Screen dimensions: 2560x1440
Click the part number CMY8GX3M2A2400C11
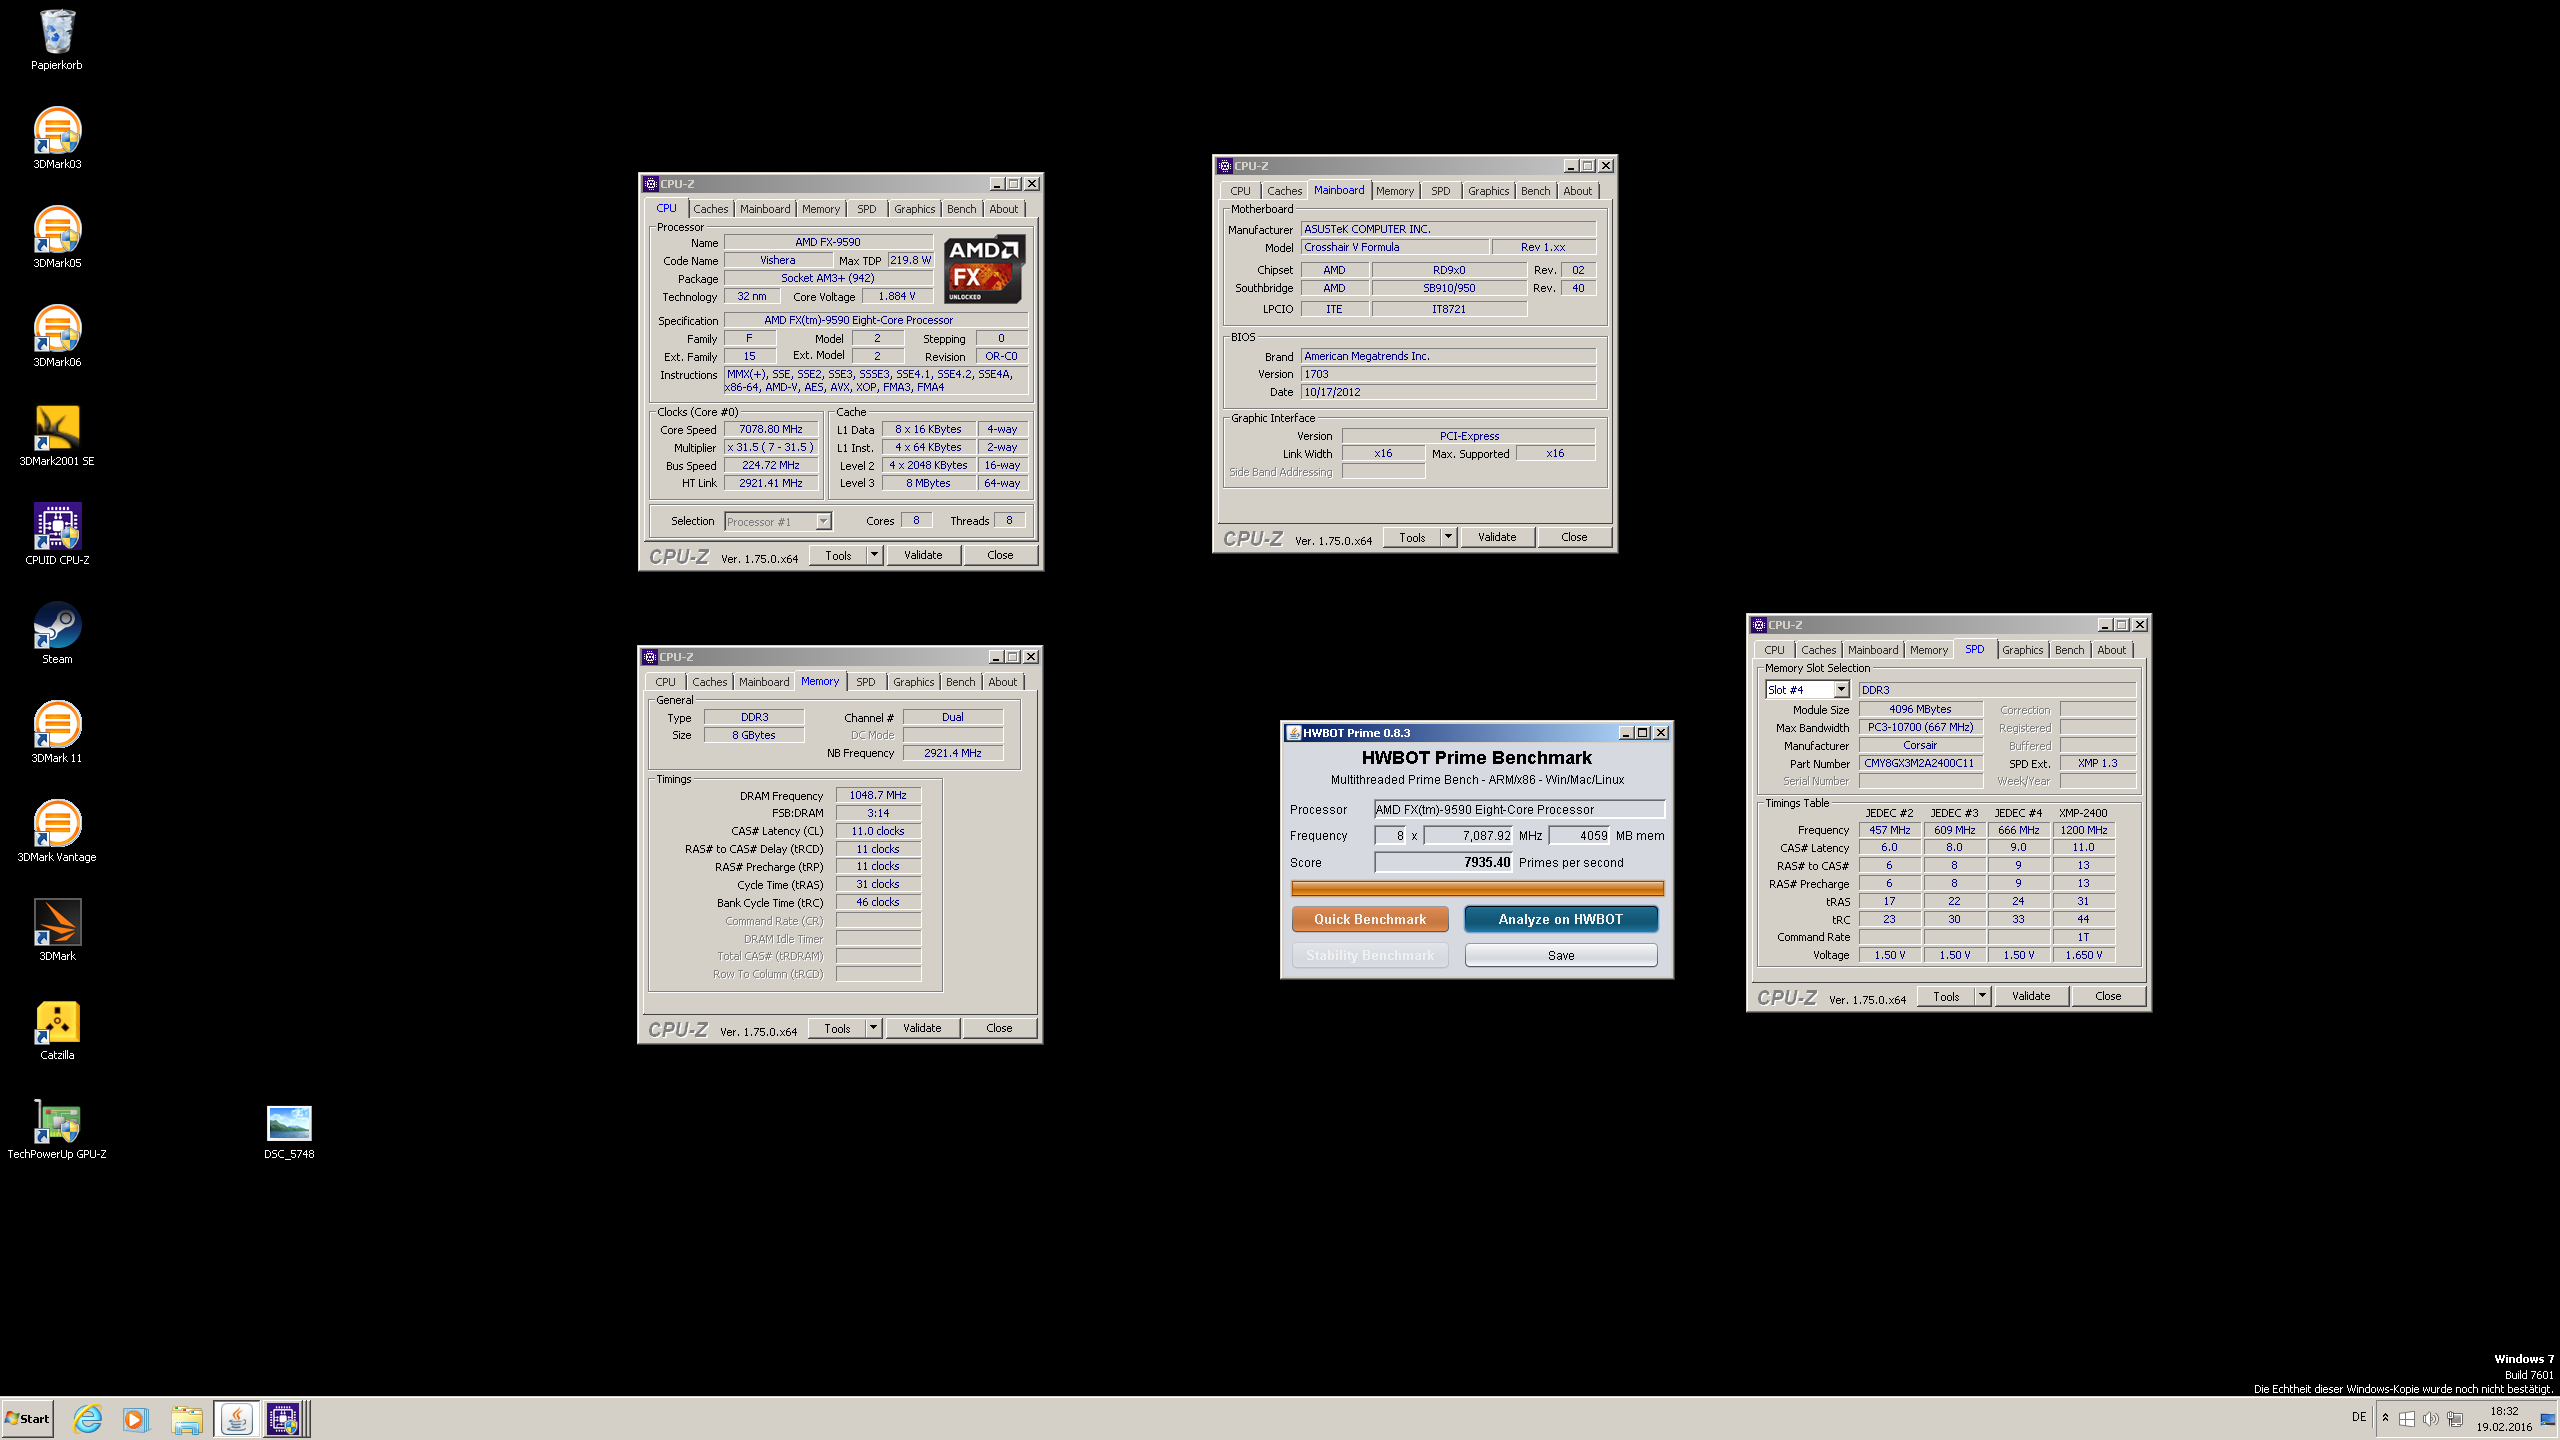1919,763
